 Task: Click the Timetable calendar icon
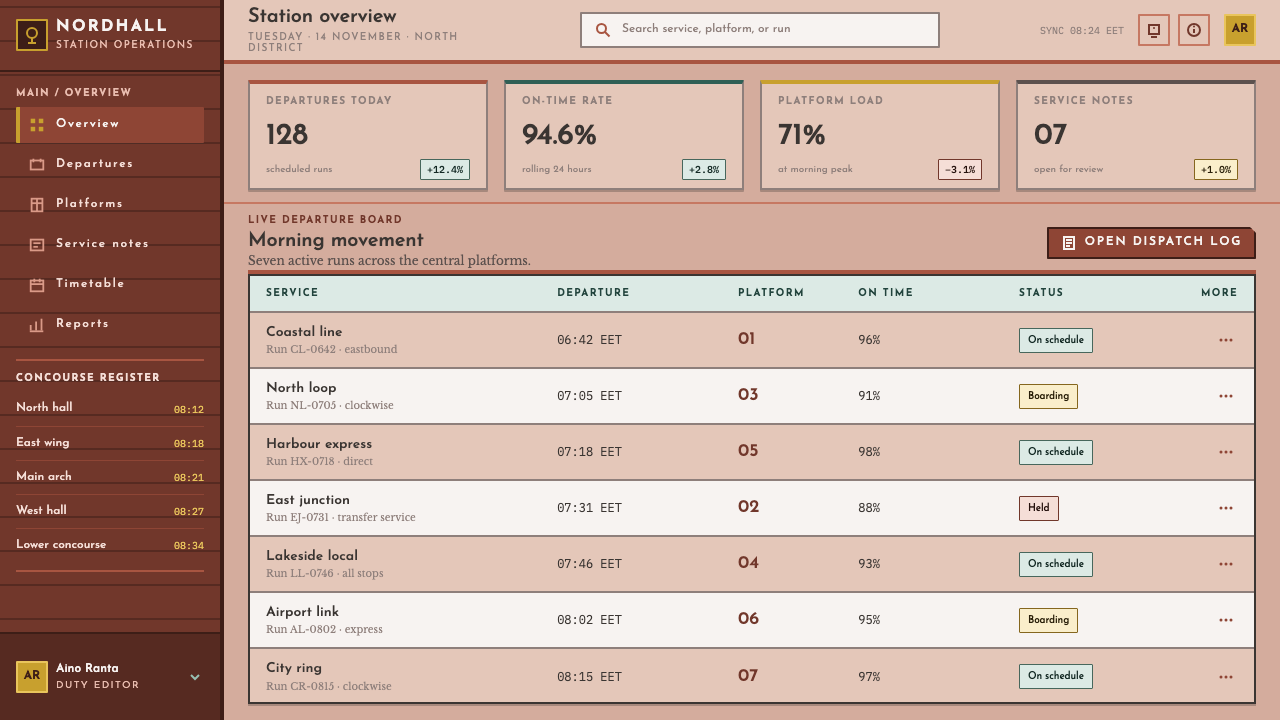click(x=37, y=284)
